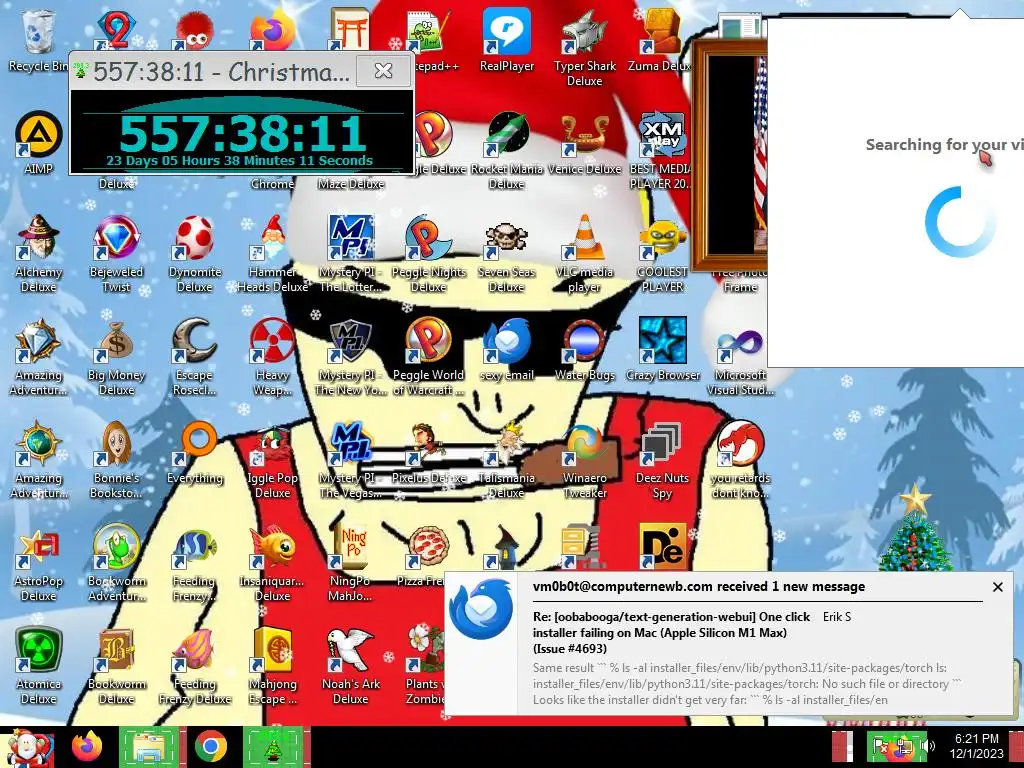Screen dimensions: 1024x768
Task: Open RealPlayer desktop shortcut
Action: tap(507, 40)
